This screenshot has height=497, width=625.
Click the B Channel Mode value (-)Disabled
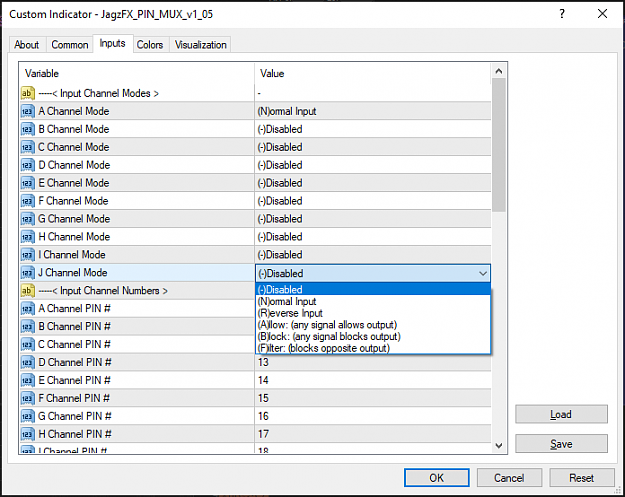tap(373, 129)
